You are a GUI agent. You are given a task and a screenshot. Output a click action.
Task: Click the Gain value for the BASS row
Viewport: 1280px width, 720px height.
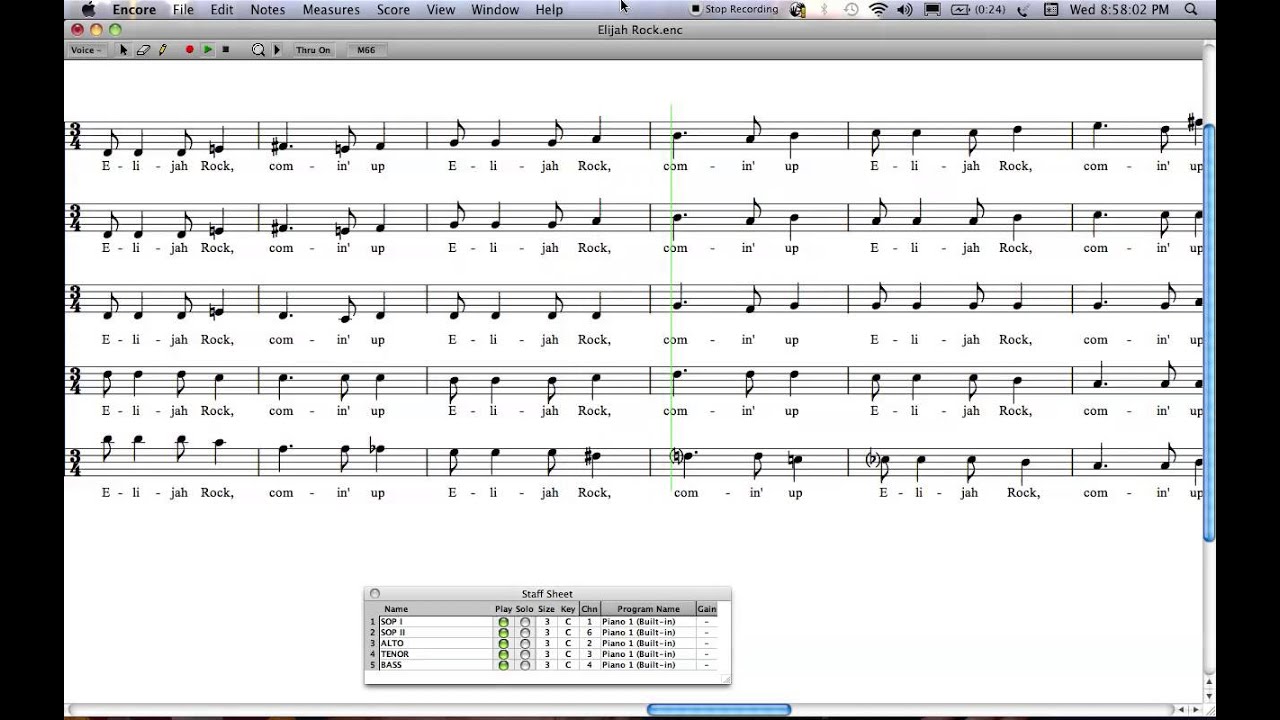706,665
